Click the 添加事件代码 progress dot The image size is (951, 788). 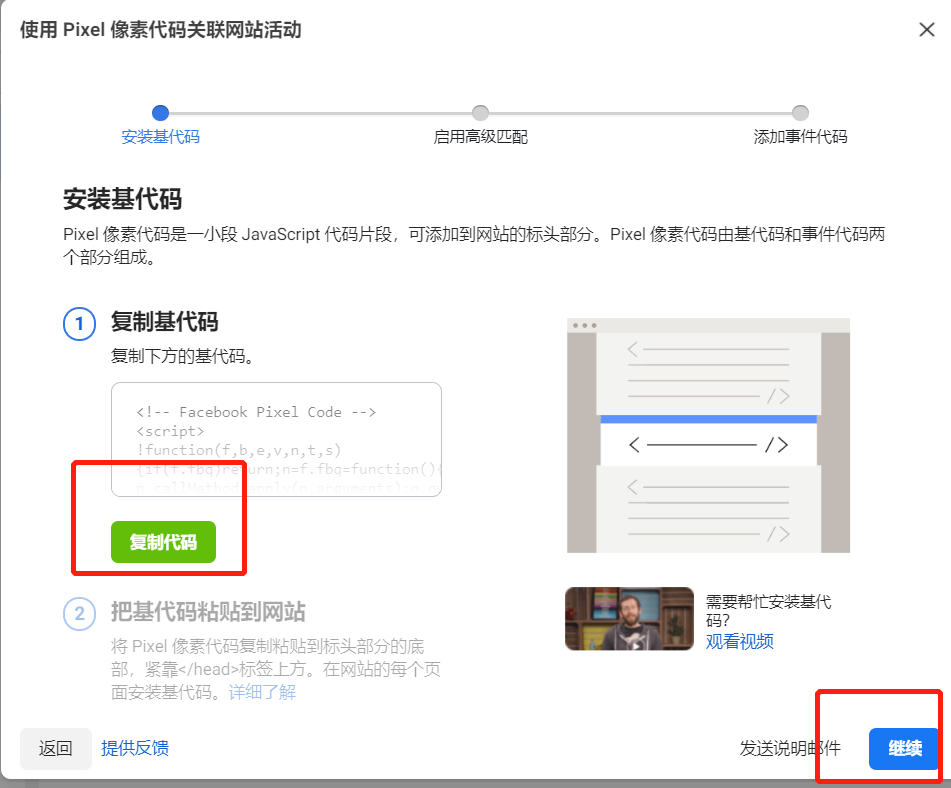[798, 113]
